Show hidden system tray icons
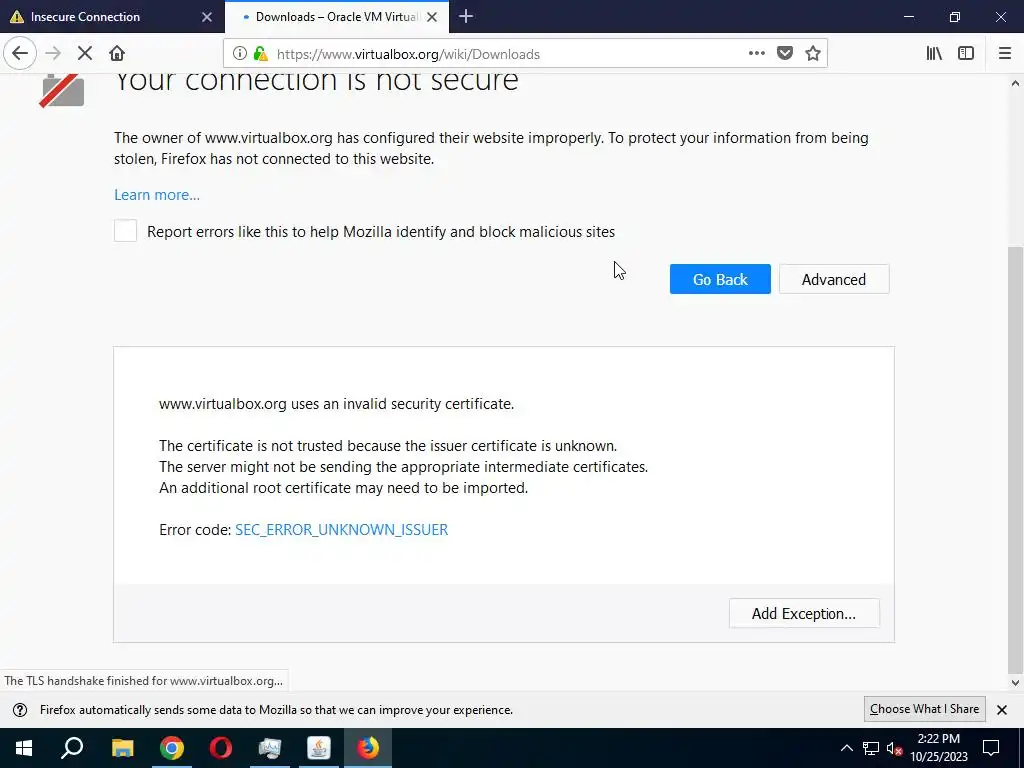 (846, 748)
